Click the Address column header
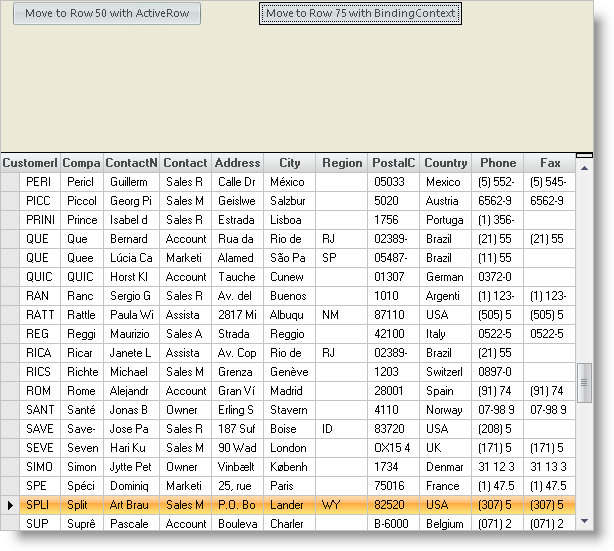Image resolution: width=614 pixels, height=551 pixels. click(x=238, y=163)
